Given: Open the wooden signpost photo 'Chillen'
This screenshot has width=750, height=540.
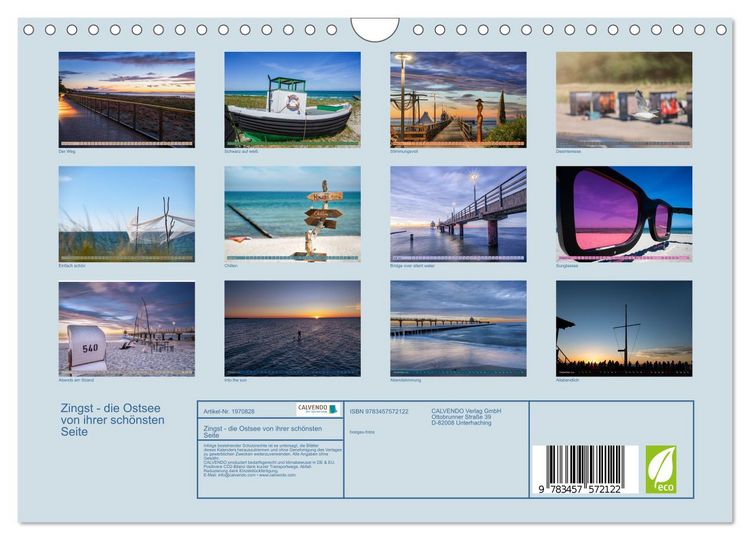Looking at the screenshot, I should pos(293,214).
